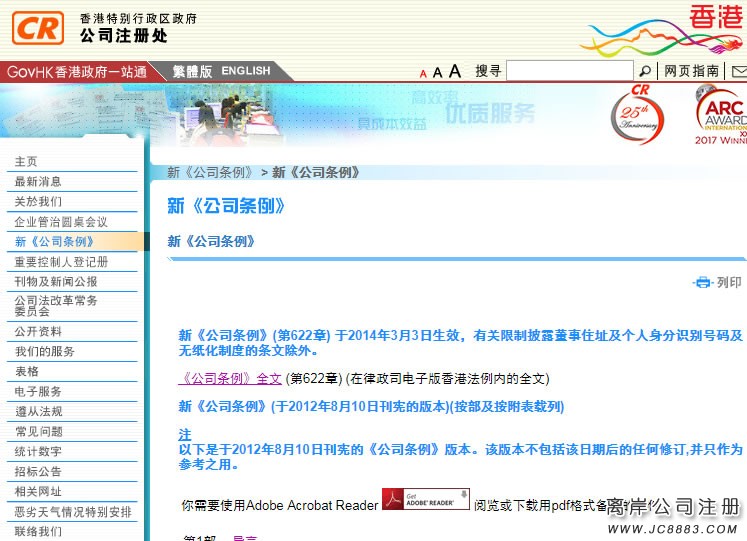Click the Hong Kong dragon brand logo
This screenshot has height=541, width=747.
click(663, 30)
